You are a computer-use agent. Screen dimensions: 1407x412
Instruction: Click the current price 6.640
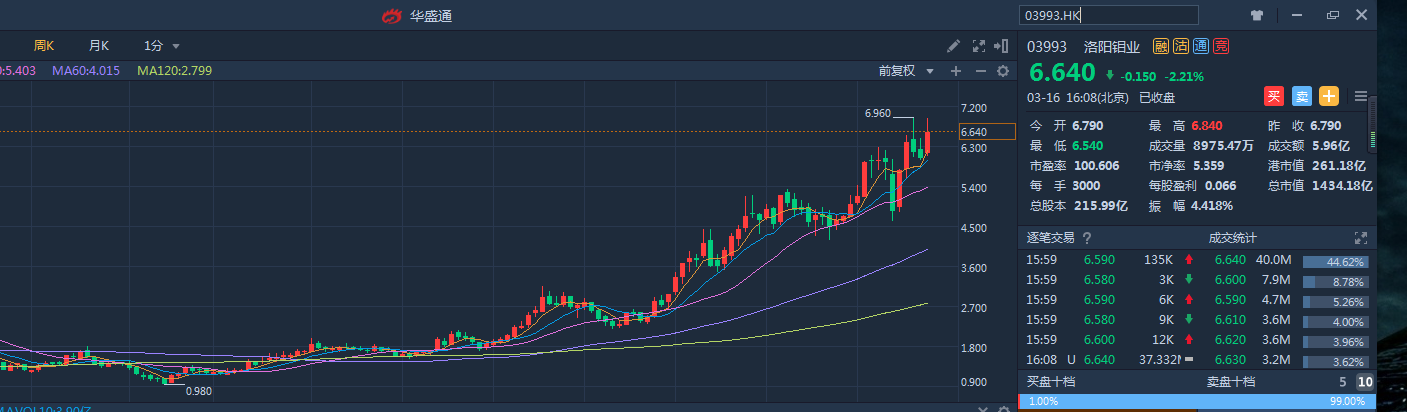[x=1063, y=73]
